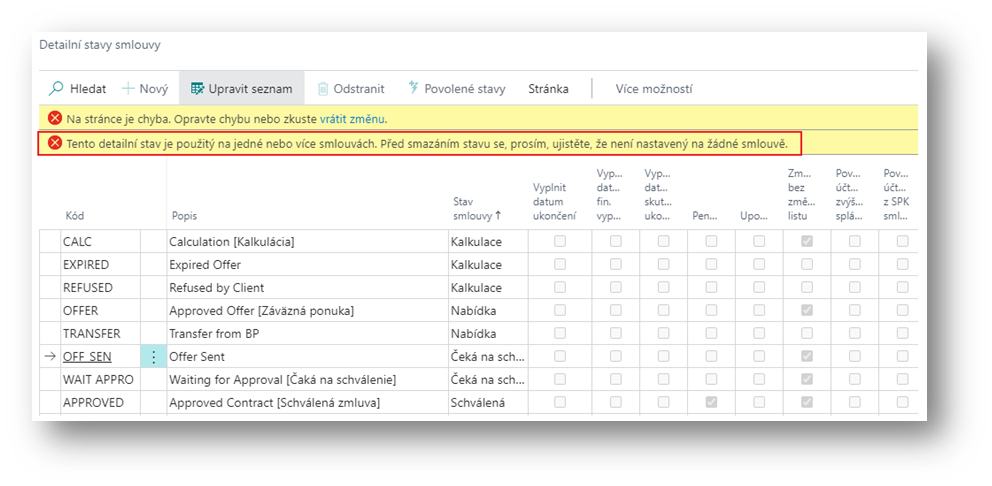Click the OFF_SEN code cell
Viewport: 992px width, 486px height.
pyautogui.click(x=88, y=357)
